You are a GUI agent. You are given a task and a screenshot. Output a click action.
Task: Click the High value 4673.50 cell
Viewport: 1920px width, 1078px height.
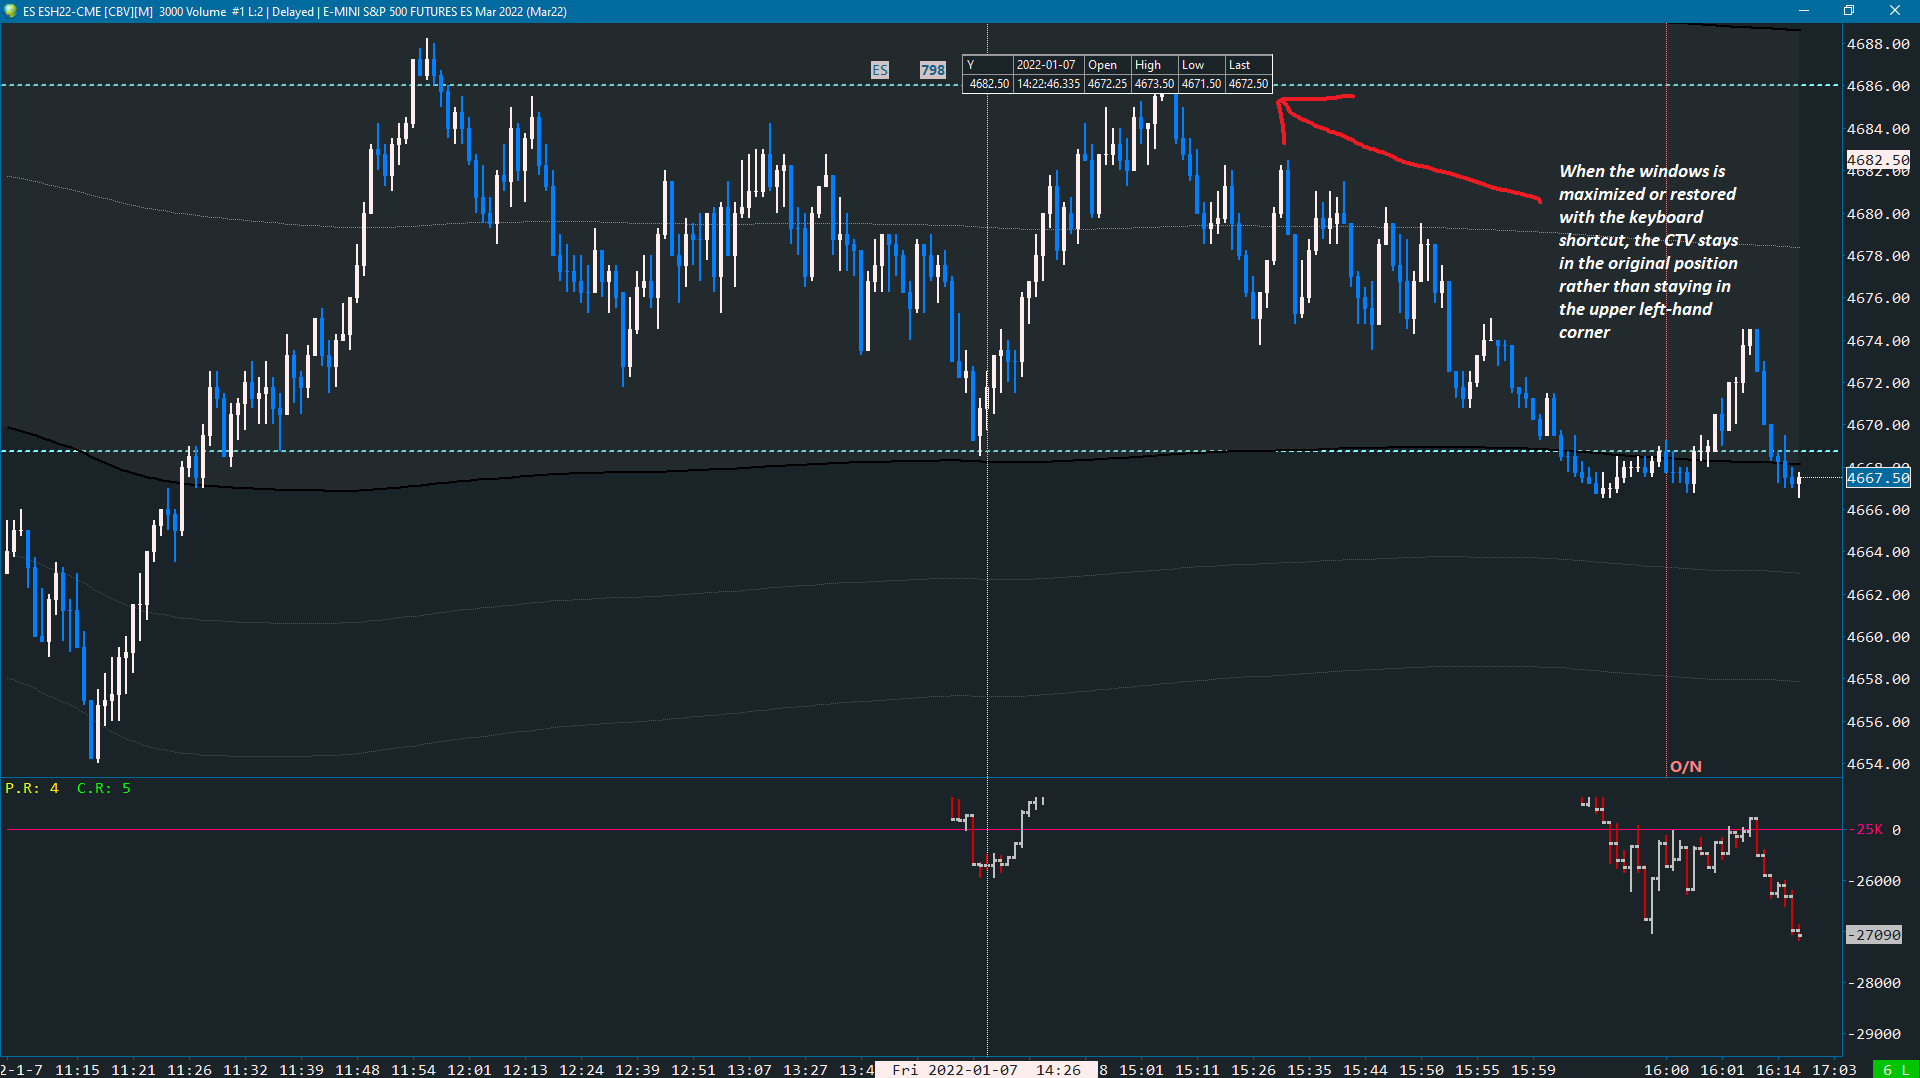pos(1154,84)
